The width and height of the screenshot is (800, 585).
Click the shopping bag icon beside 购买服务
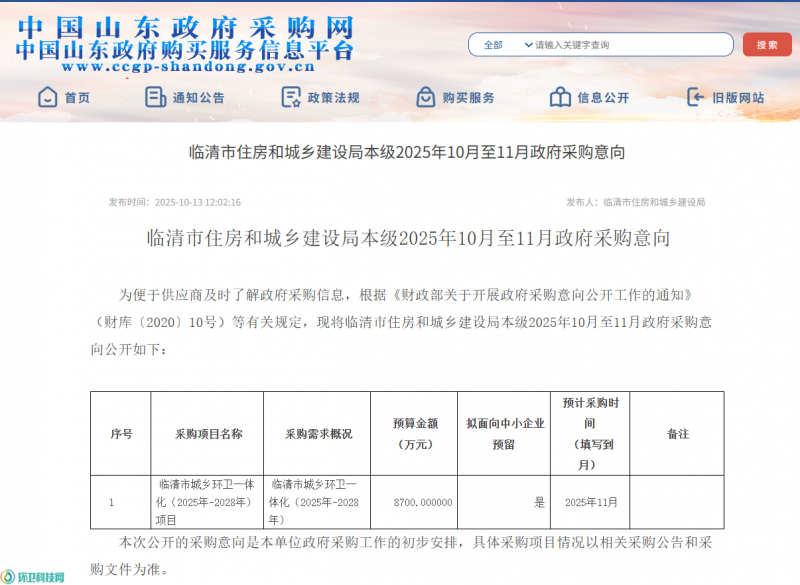(x=425, y=97)
